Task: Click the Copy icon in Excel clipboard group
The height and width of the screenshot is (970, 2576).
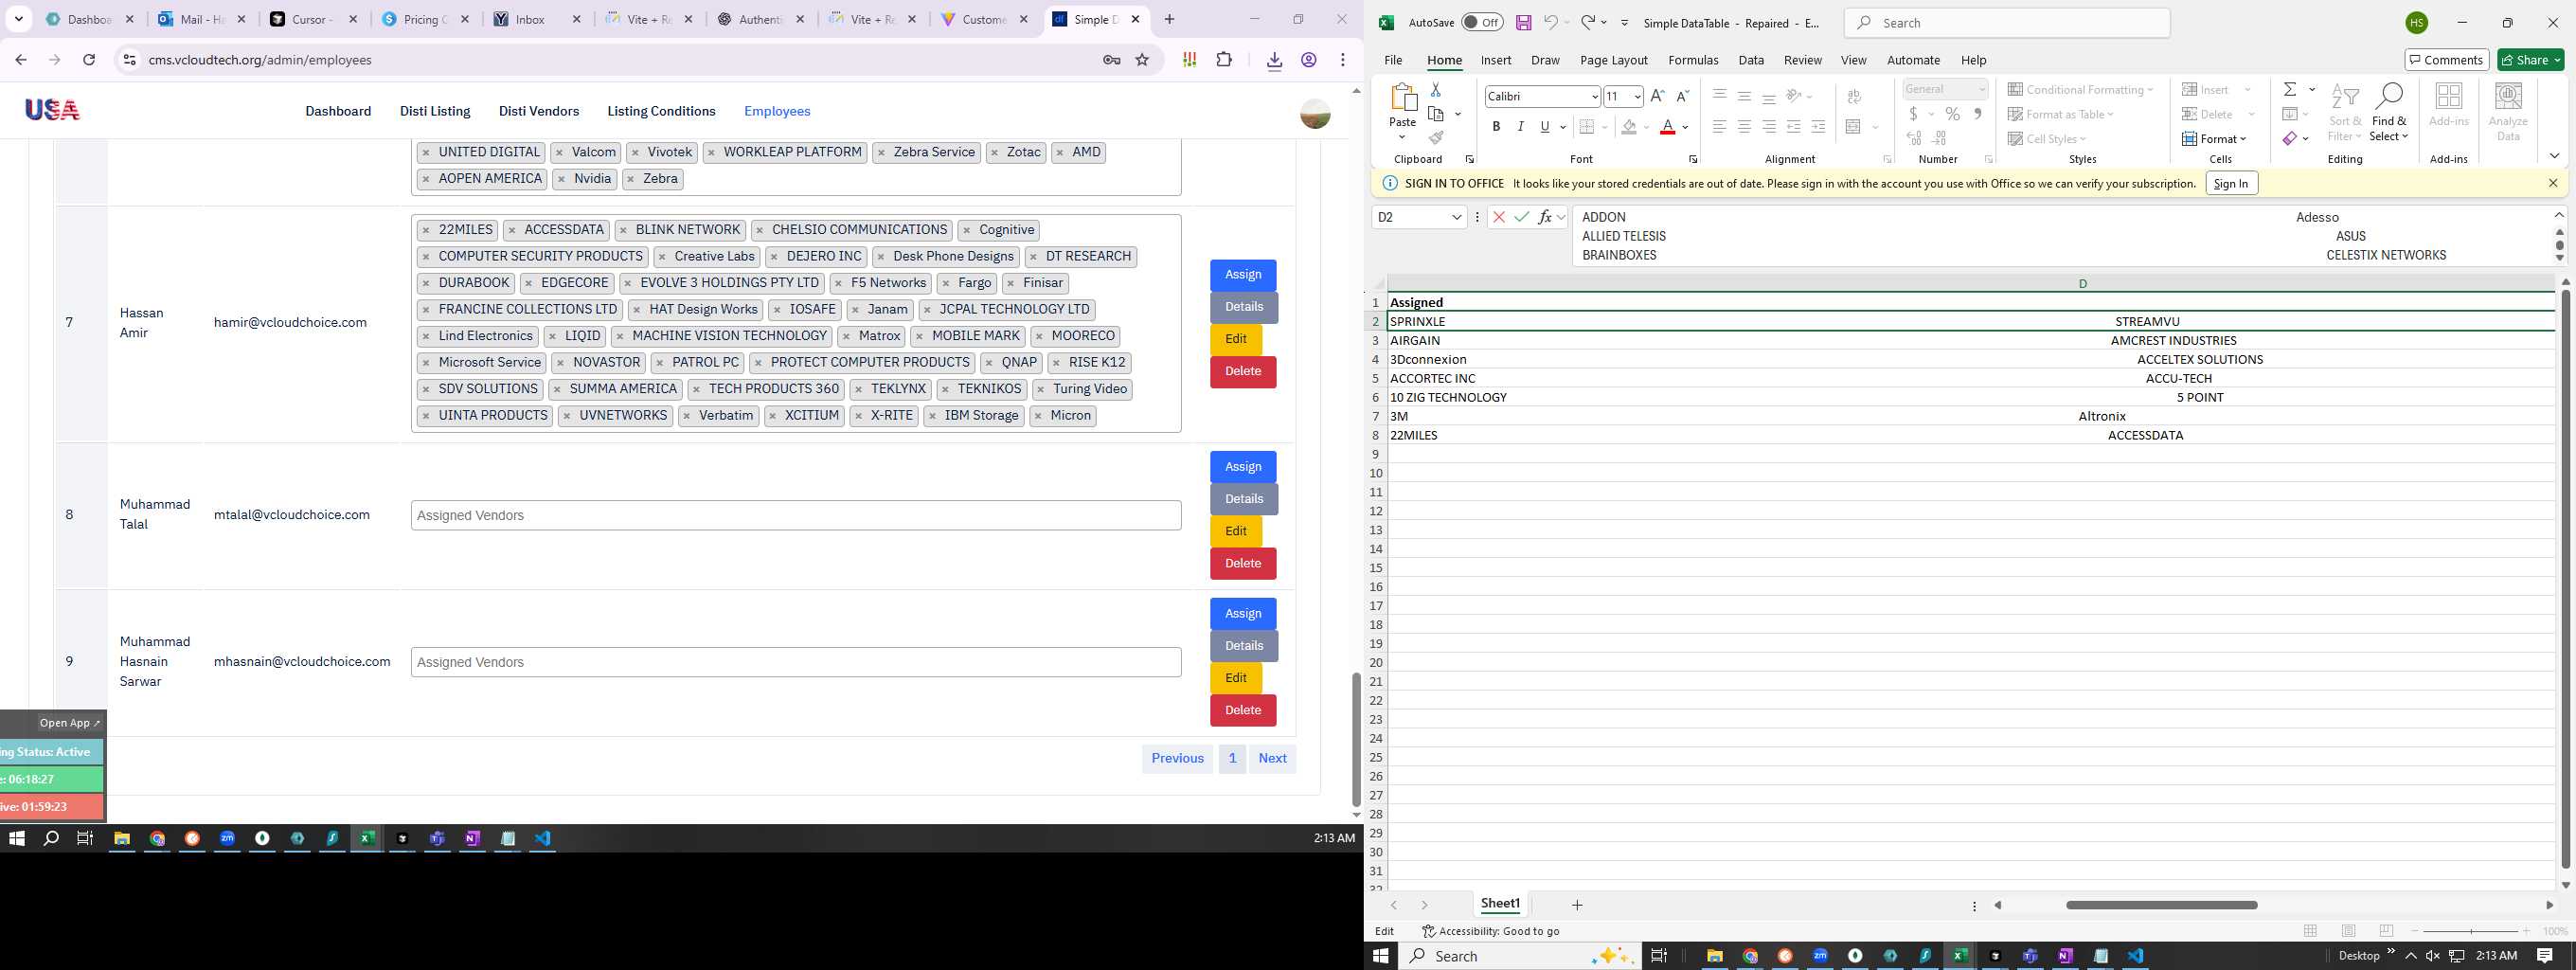Action: pyautogui.click(x=1436, y=114)
